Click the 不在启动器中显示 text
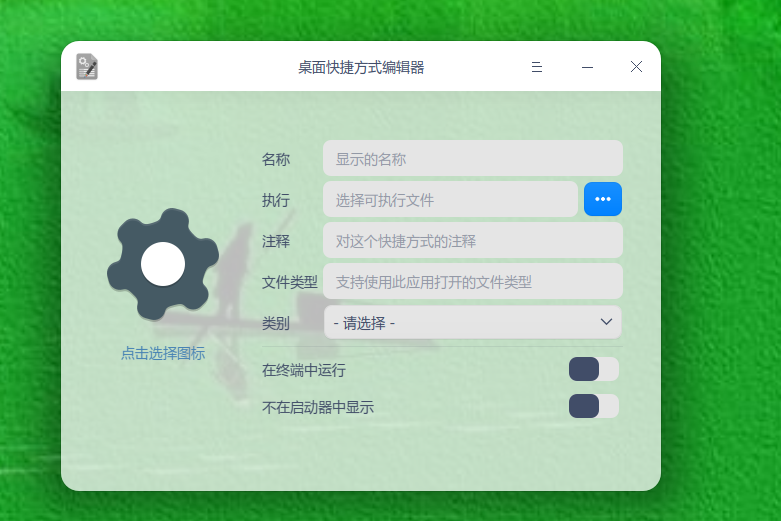Viewport: 781px width, 521px height. click(x=318, y=407)
